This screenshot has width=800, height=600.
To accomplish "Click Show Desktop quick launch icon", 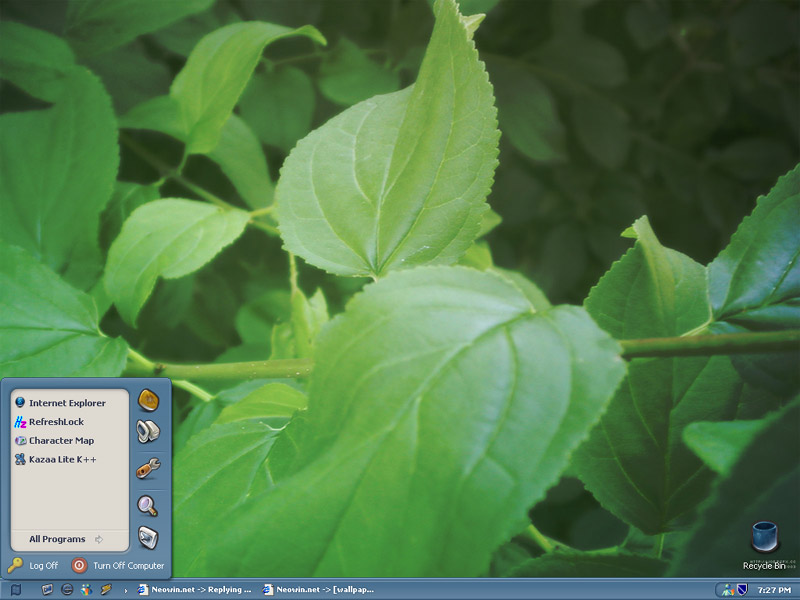I will [x=47, y=590].
